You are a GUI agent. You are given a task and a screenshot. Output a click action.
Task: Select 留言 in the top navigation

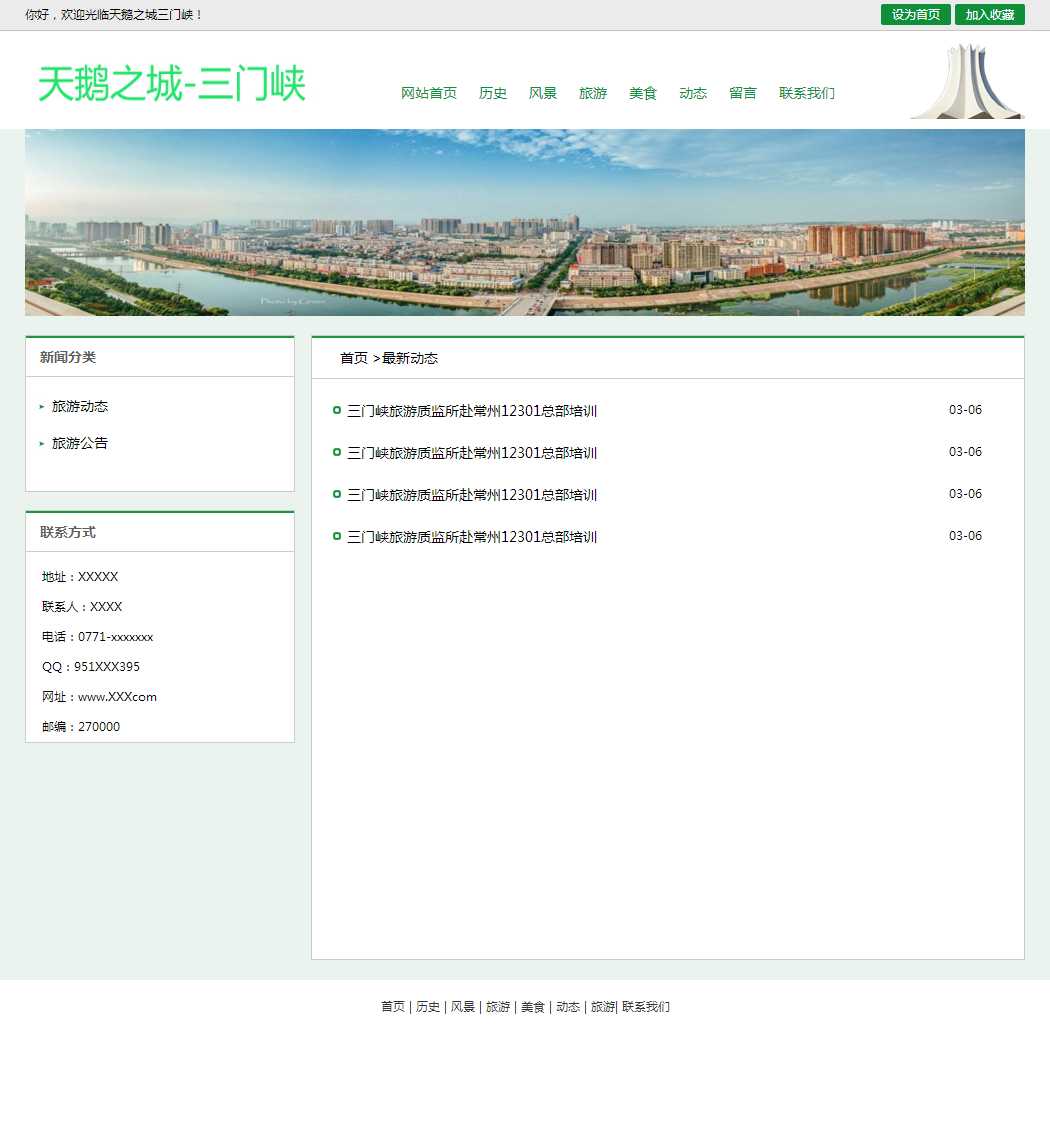point(742,93)
